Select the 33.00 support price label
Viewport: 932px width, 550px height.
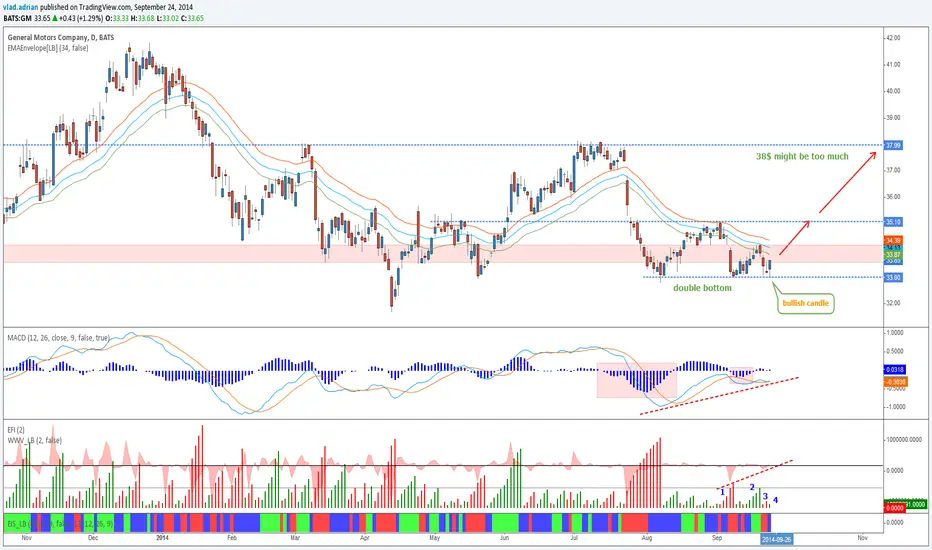[893, 277]
